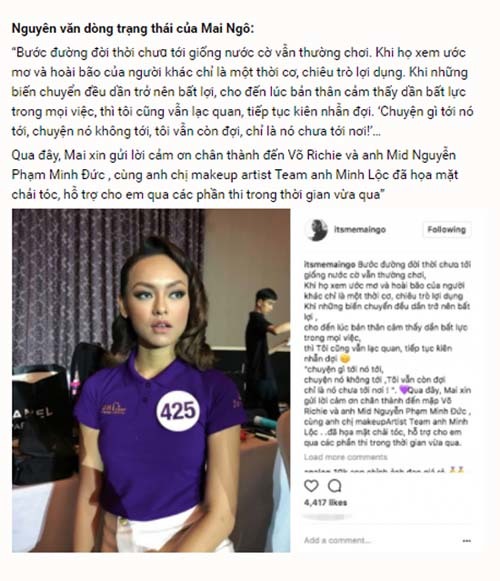View the 4,417 likes list
The image size is (500, 581).
pyautogui.click(x=325, y=502)
